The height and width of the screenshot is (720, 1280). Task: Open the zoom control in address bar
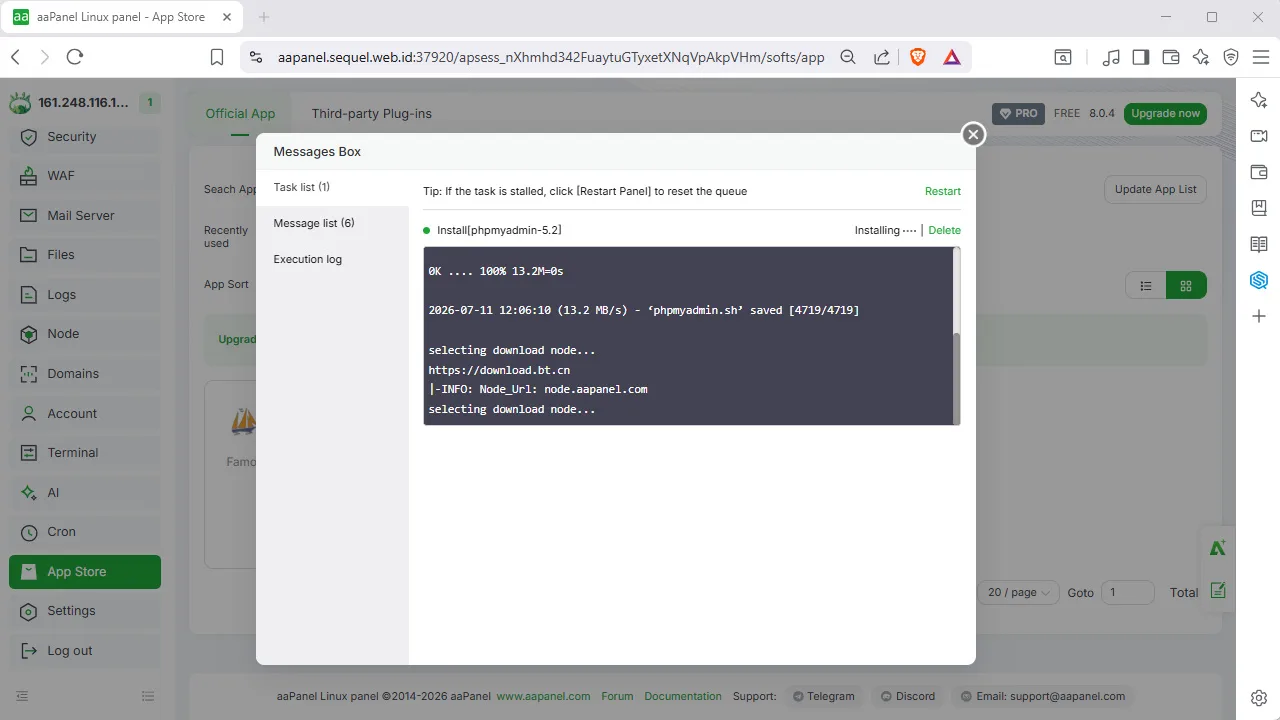click(848, 57)
